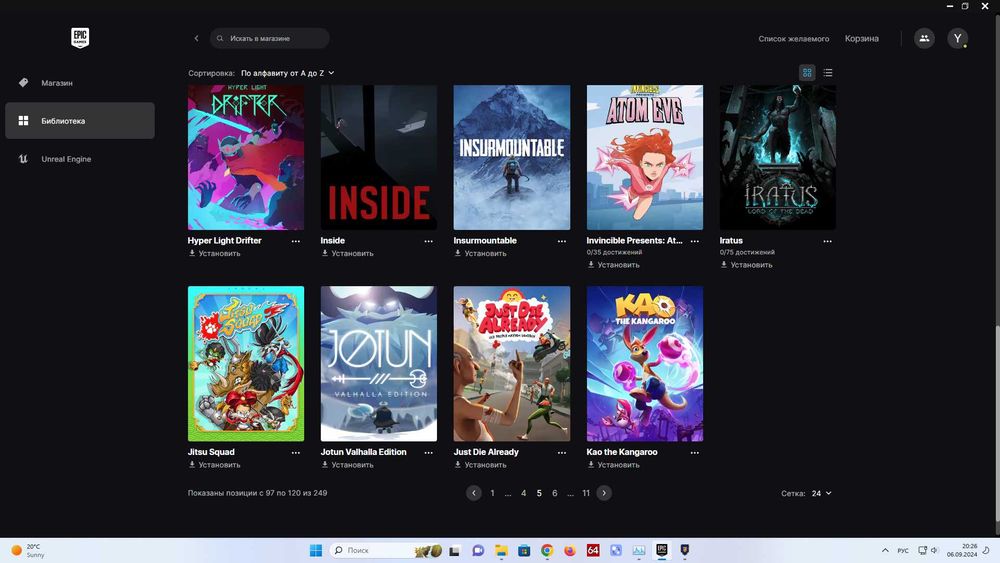Open options menu for Jotun Valhalla Edition
Viewport: 1000px width, 563px height.
429,452
